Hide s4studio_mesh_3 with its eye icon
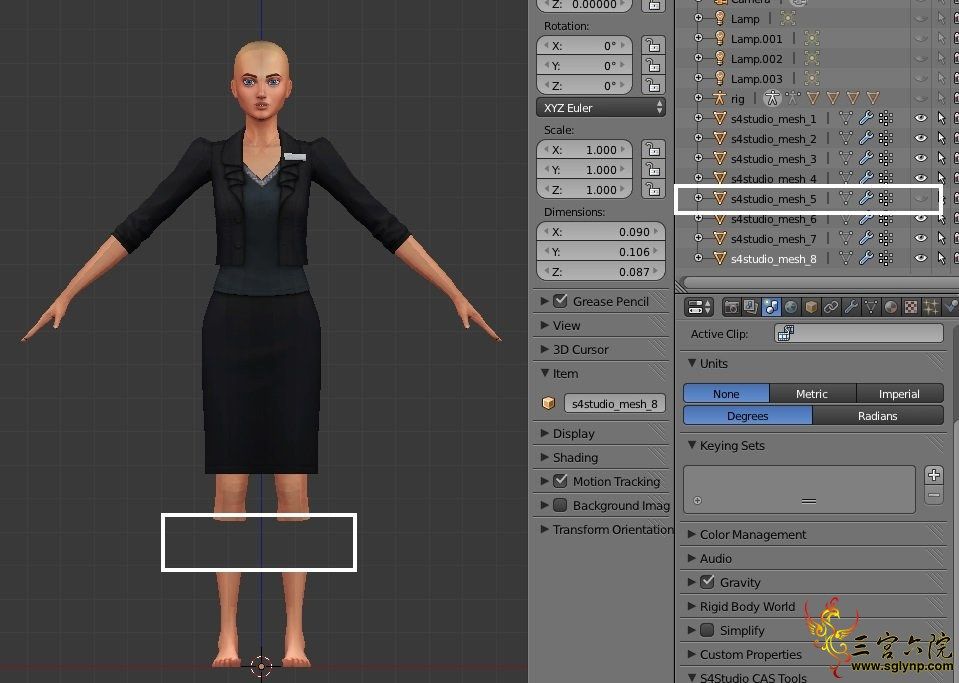Screen dimensions: 959x683 click(x=920, y=158)
